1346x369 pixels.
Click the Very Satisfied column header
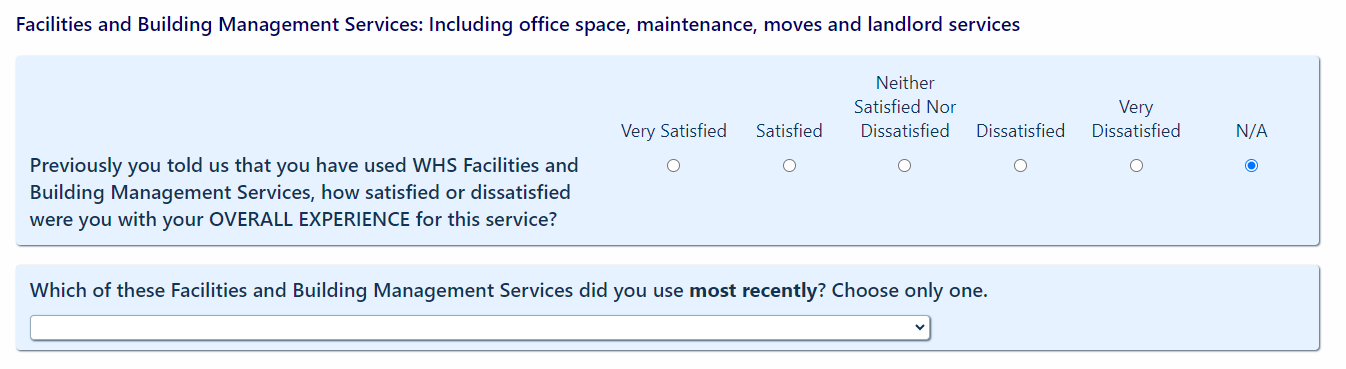point(674,131)
